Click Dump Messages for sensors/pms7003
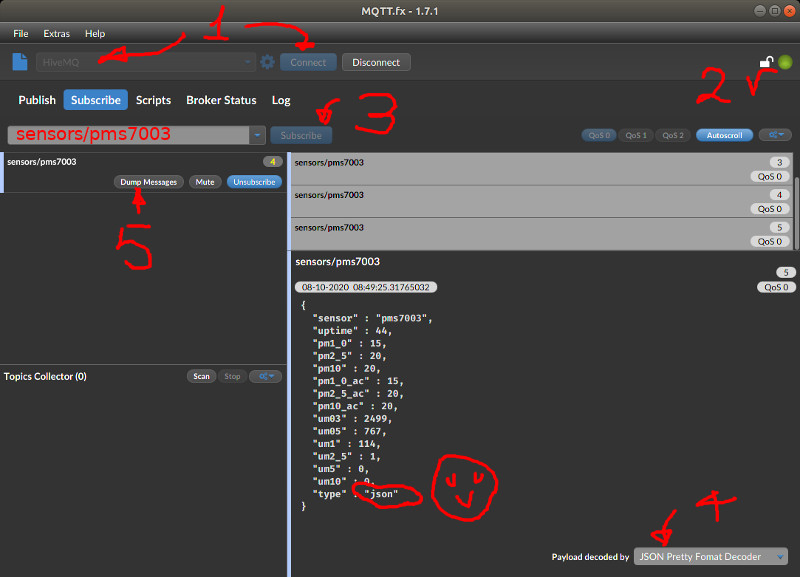 point(148,182)
